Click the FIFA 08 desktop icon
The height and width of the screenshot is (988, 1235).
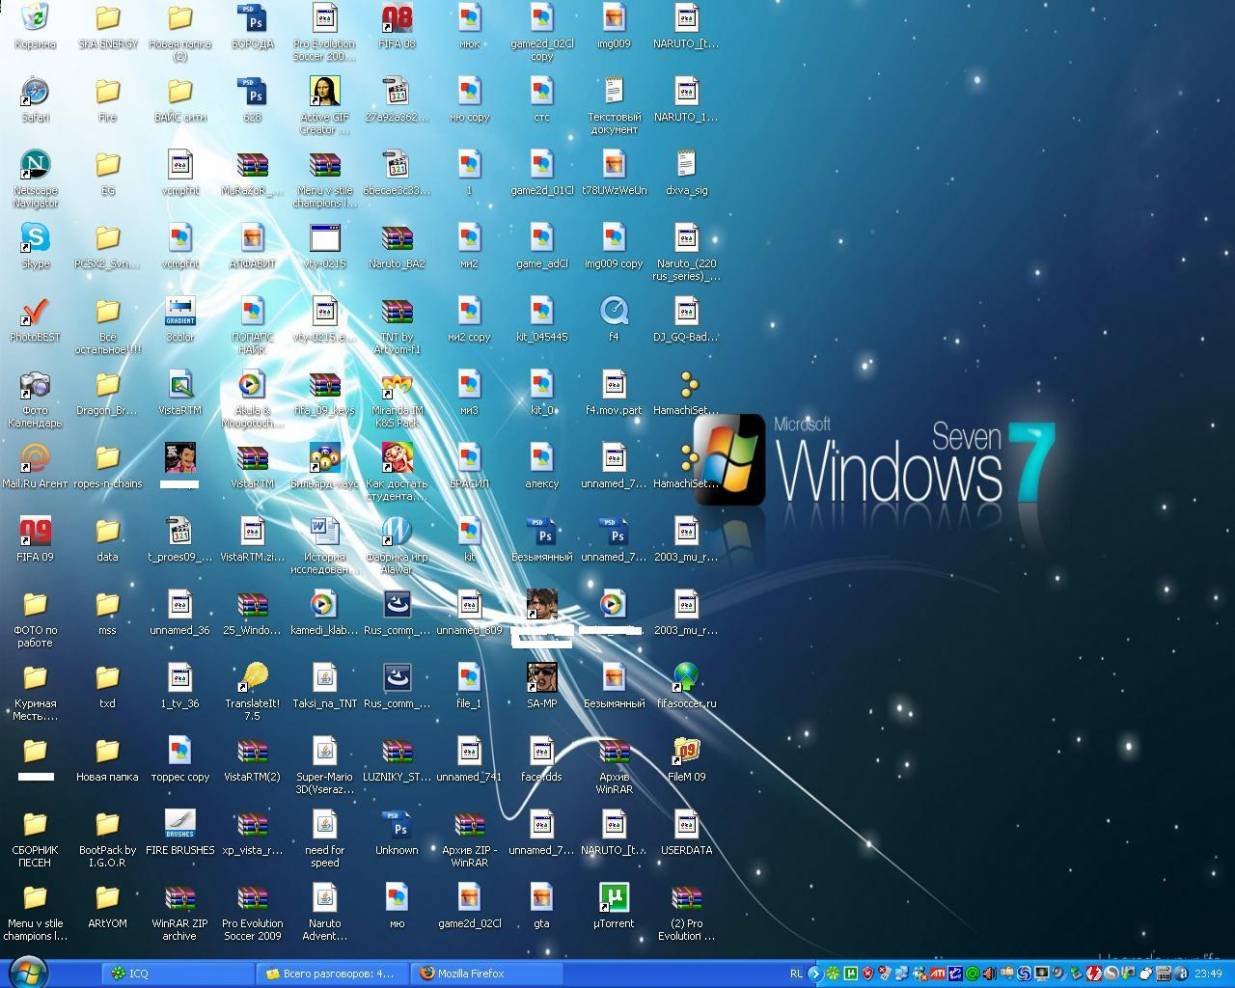[x=397, y=20]
